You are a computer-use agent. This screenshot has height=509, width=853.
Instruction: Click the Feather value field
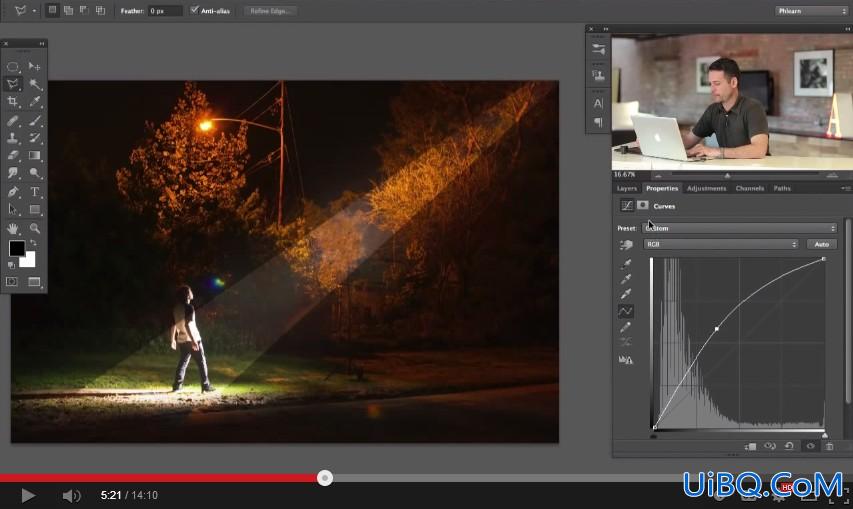[165, 11]
